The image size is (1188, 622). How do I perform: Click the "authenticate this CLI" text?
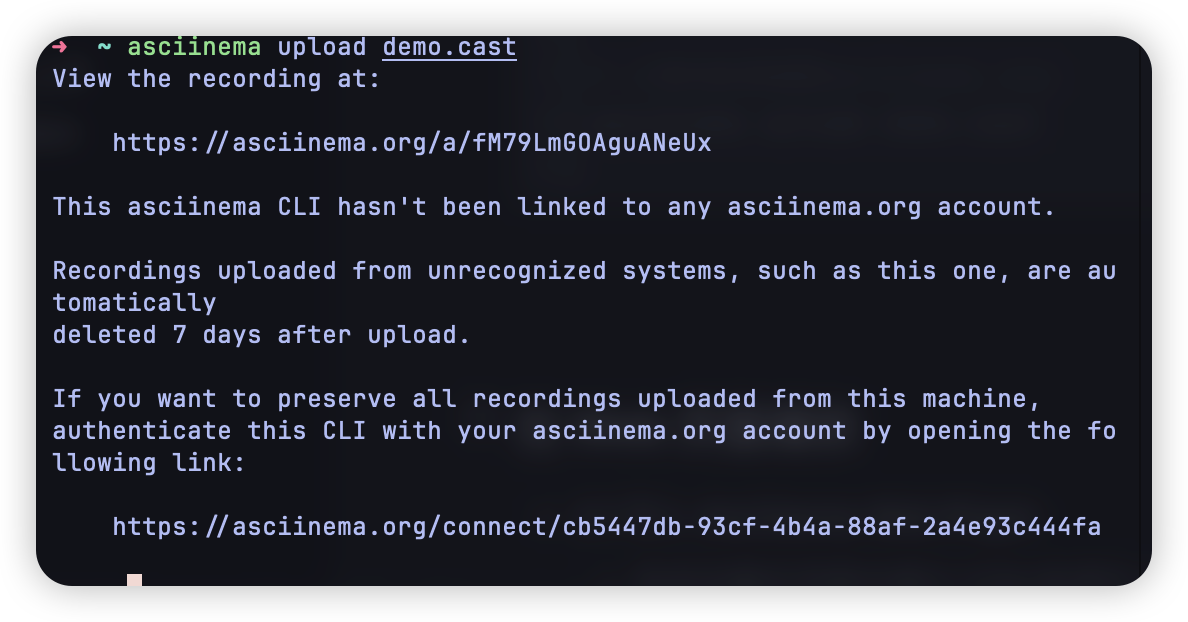tap(210, 431)
